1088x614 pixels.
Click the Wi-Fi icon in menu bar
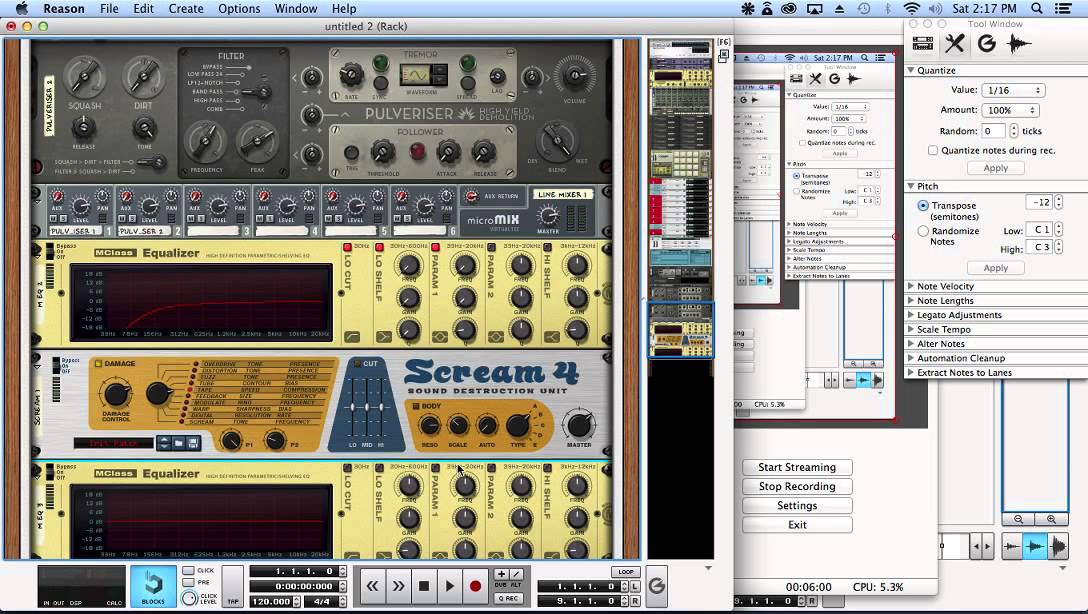(911, 8)
